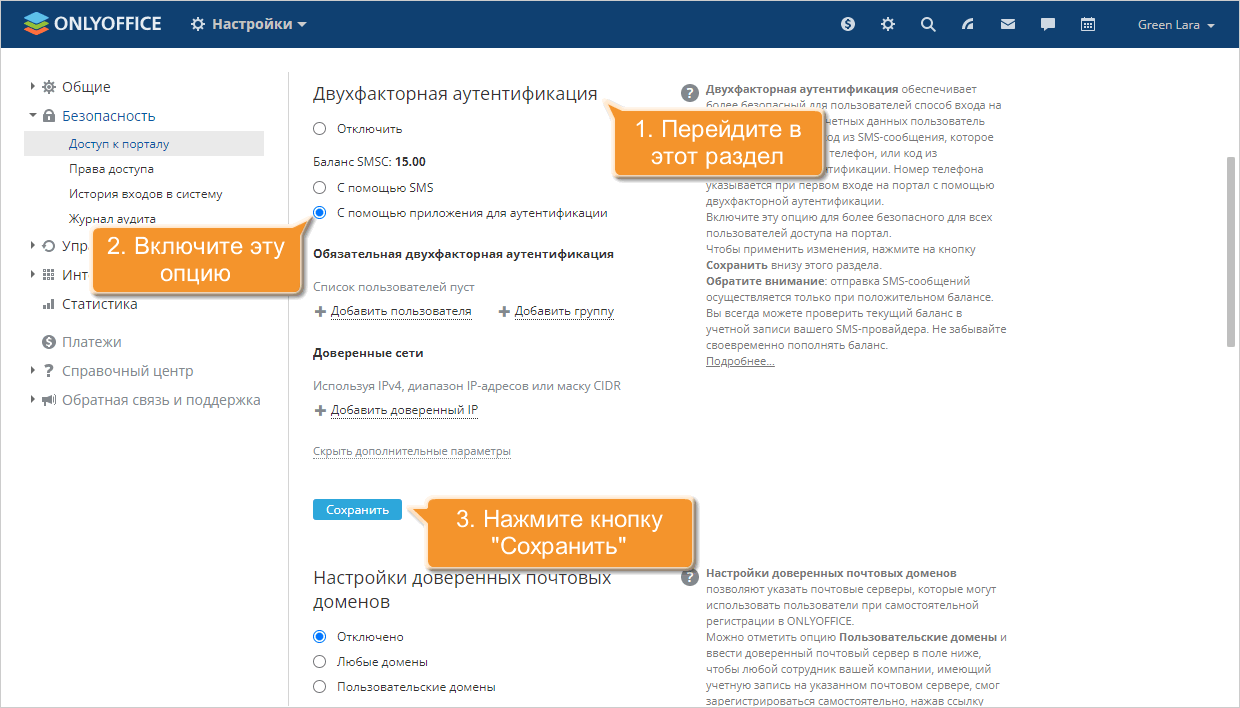
Task: Select С помощью SMS radio button
Action: tap(320, 187)
